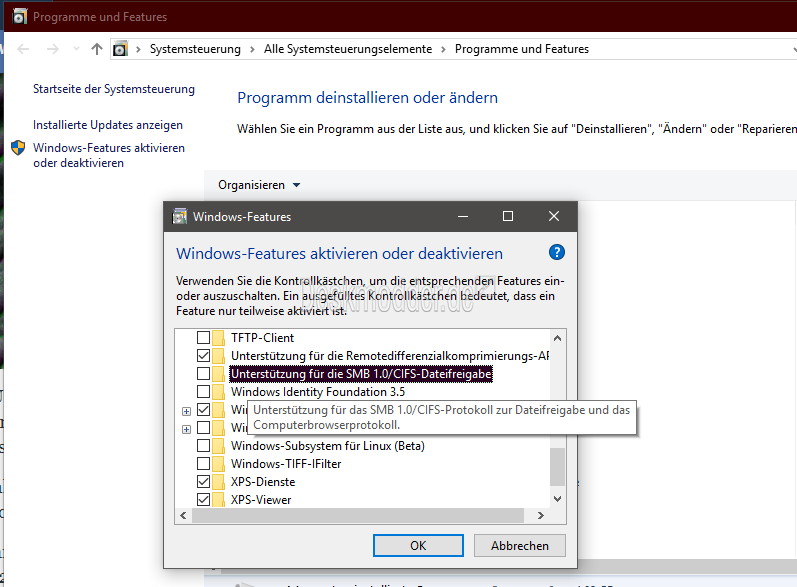This screenshot has width=797, height=587.
Task: Click Programme und Features breadcrumb segment
Action: pos(522,49)
